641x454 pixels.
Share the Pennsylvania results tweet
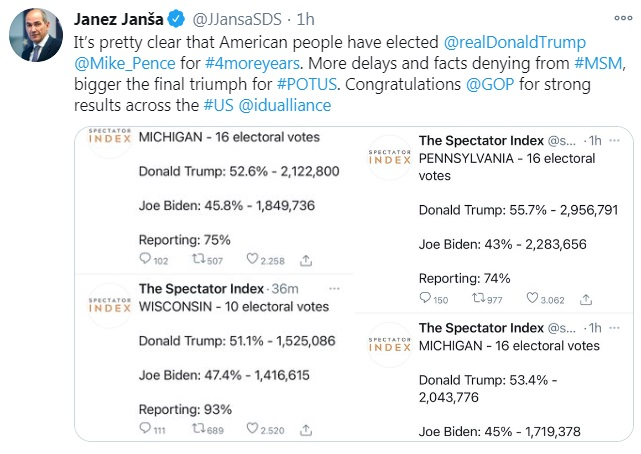tap(586, 298)
